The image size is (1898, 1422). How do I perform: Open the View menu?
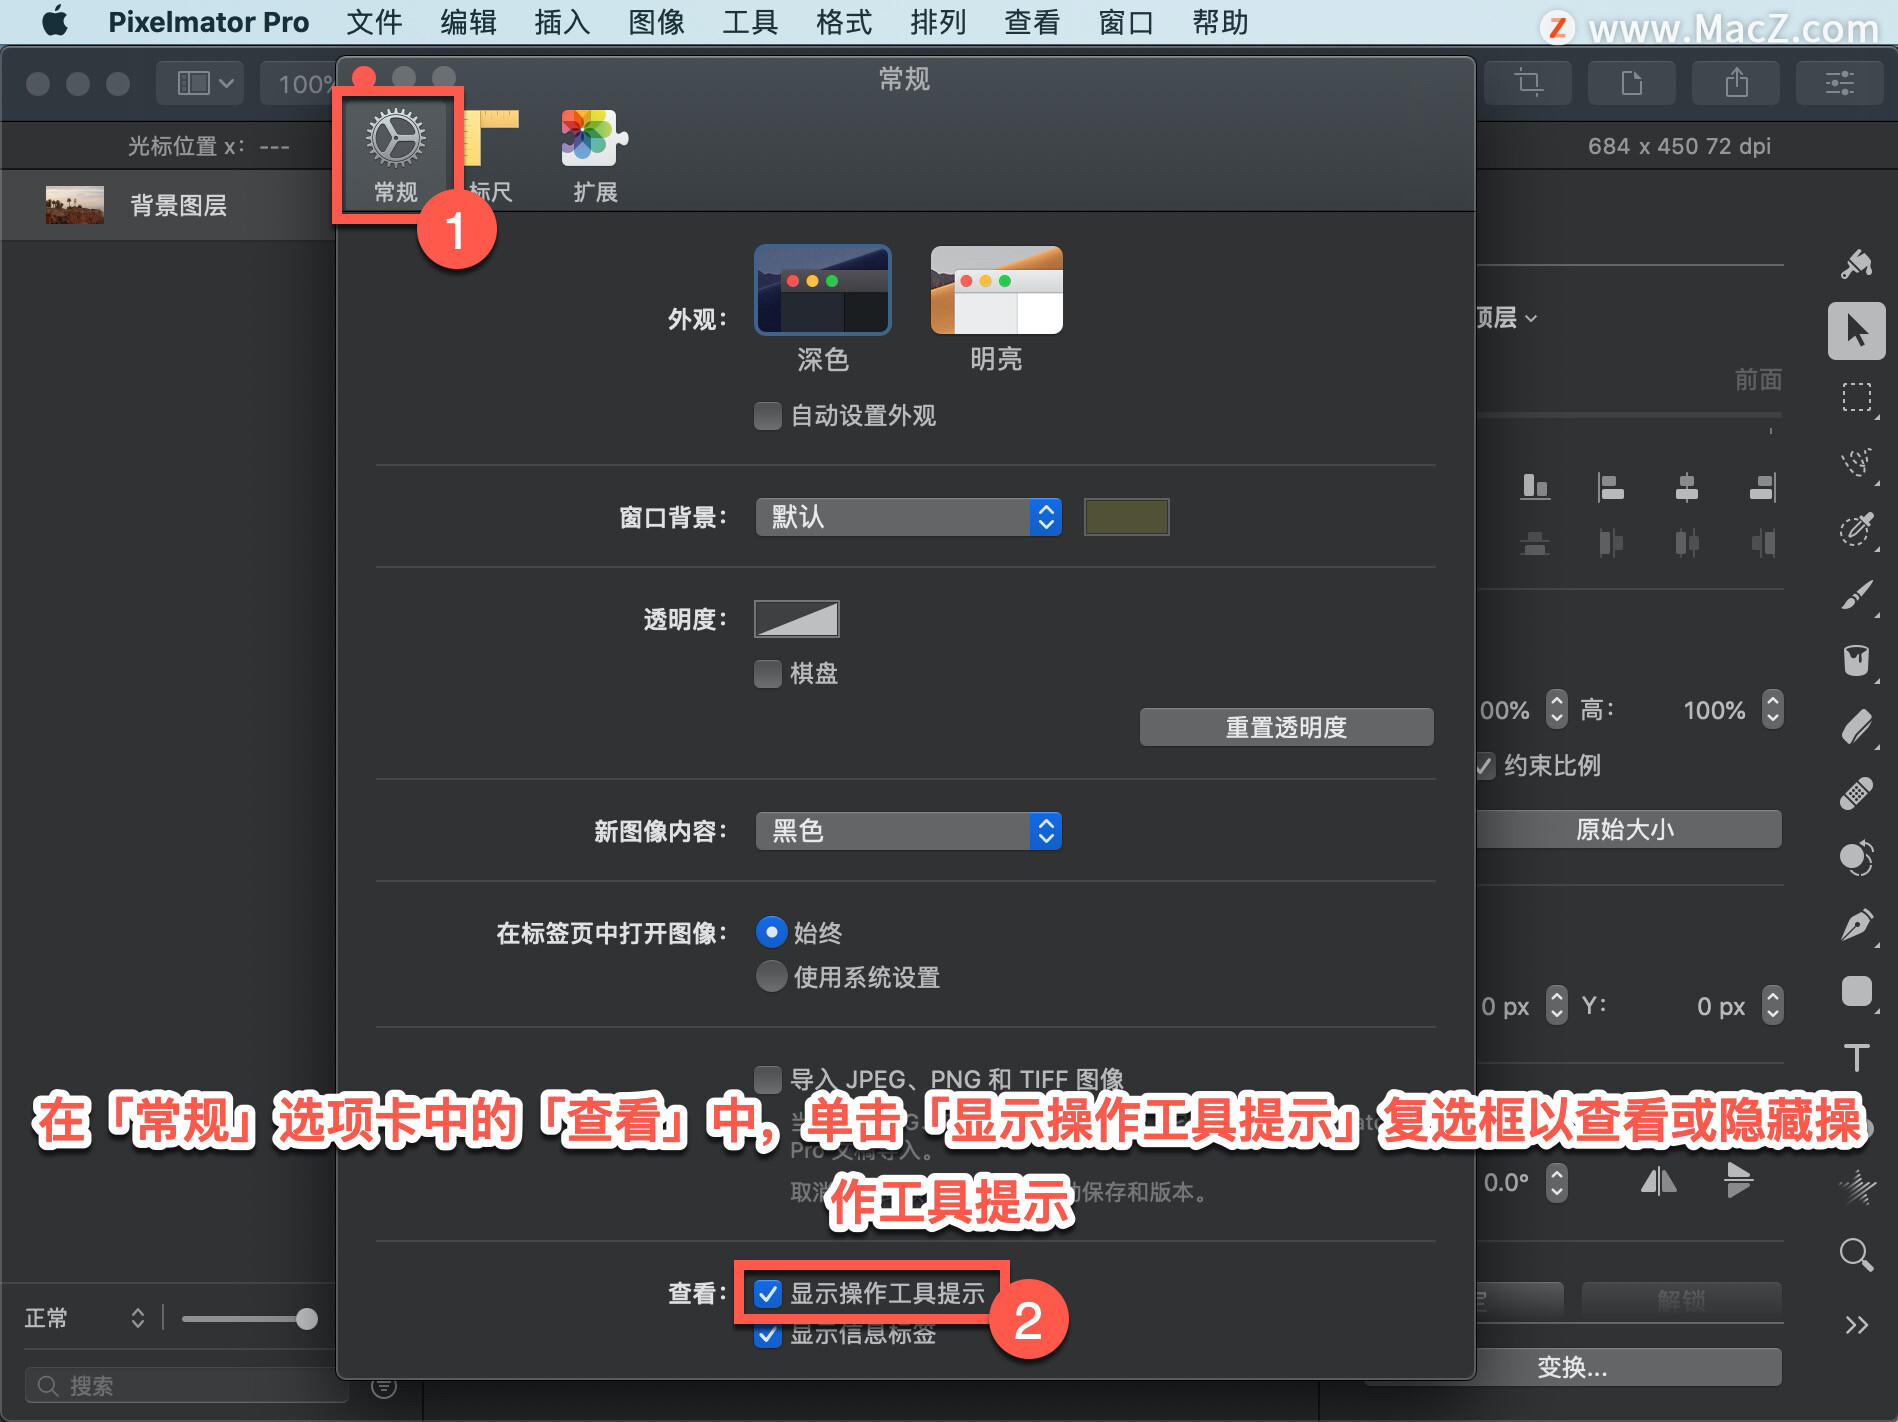(1032, 22)
